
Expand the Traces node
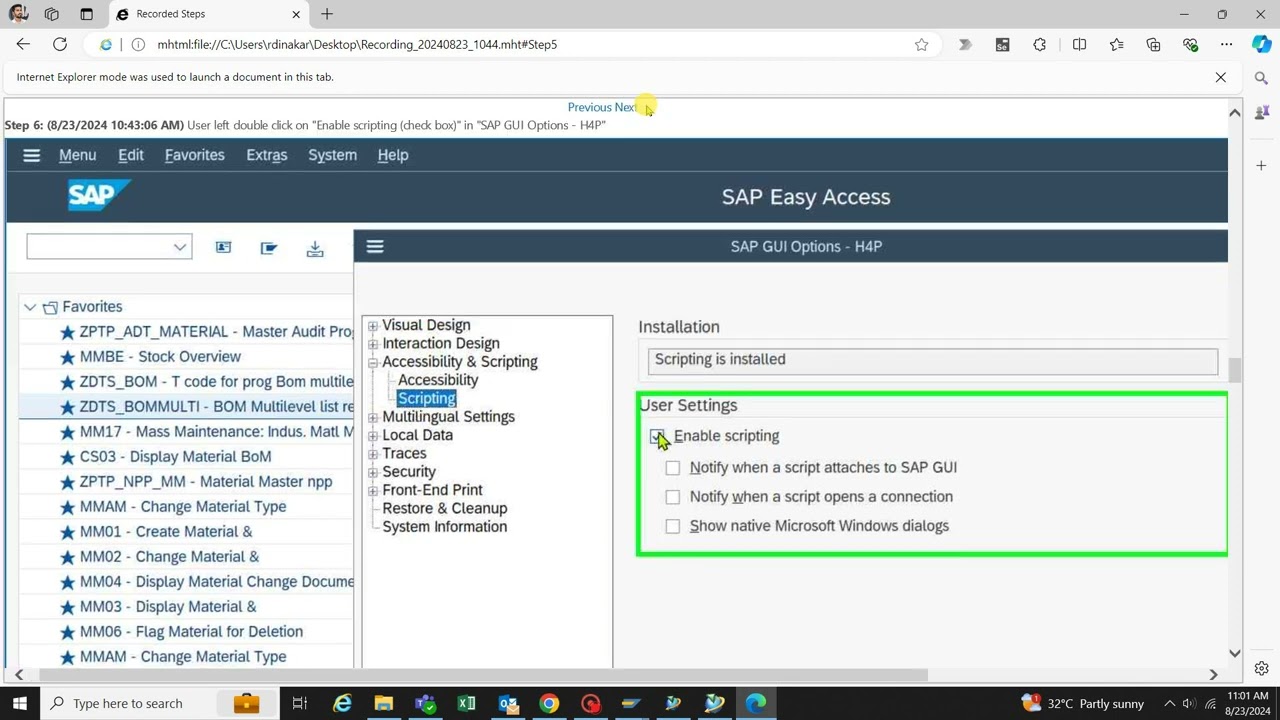point(373,454)
